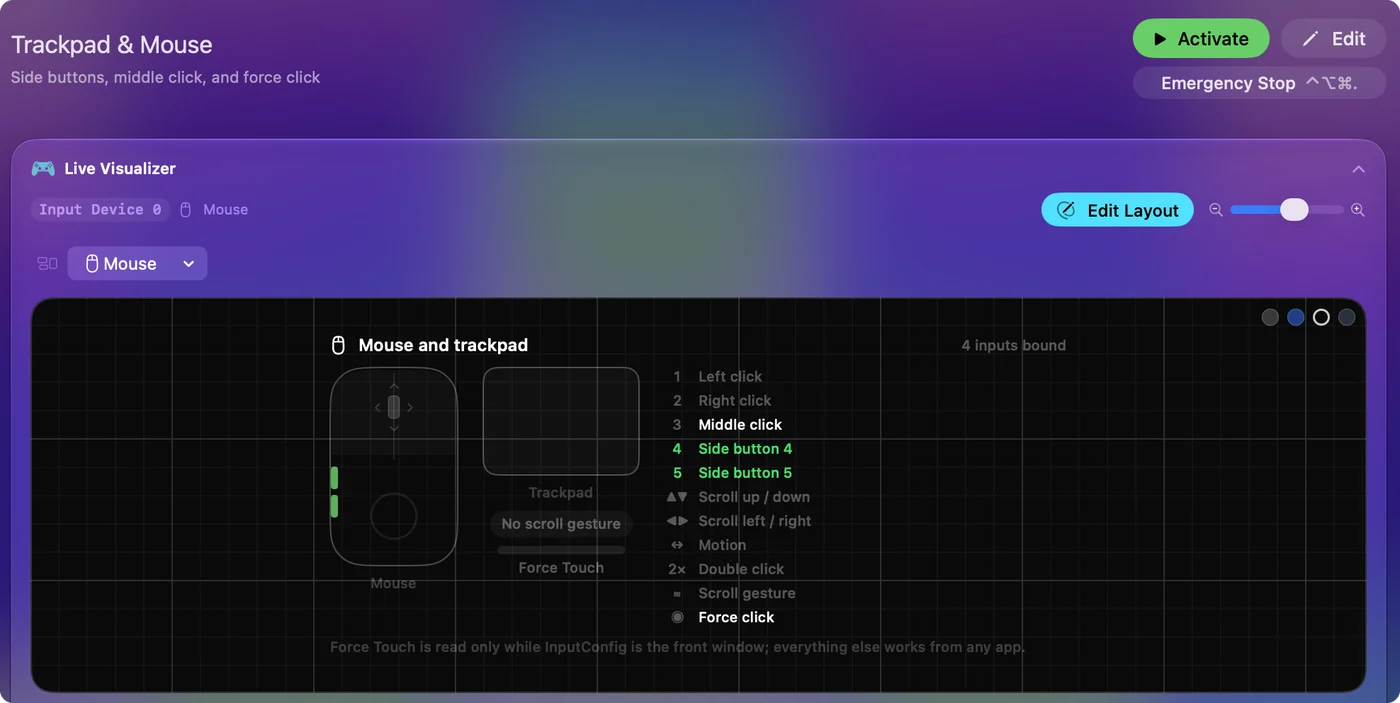Click the trackpad diagram rectangle

(x=561, y=421)
